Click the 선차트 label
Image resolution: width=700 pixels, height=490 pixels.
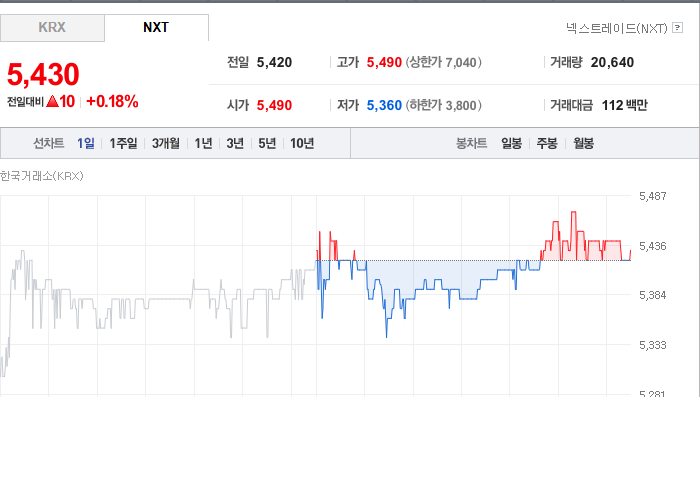tap(49, 143)
